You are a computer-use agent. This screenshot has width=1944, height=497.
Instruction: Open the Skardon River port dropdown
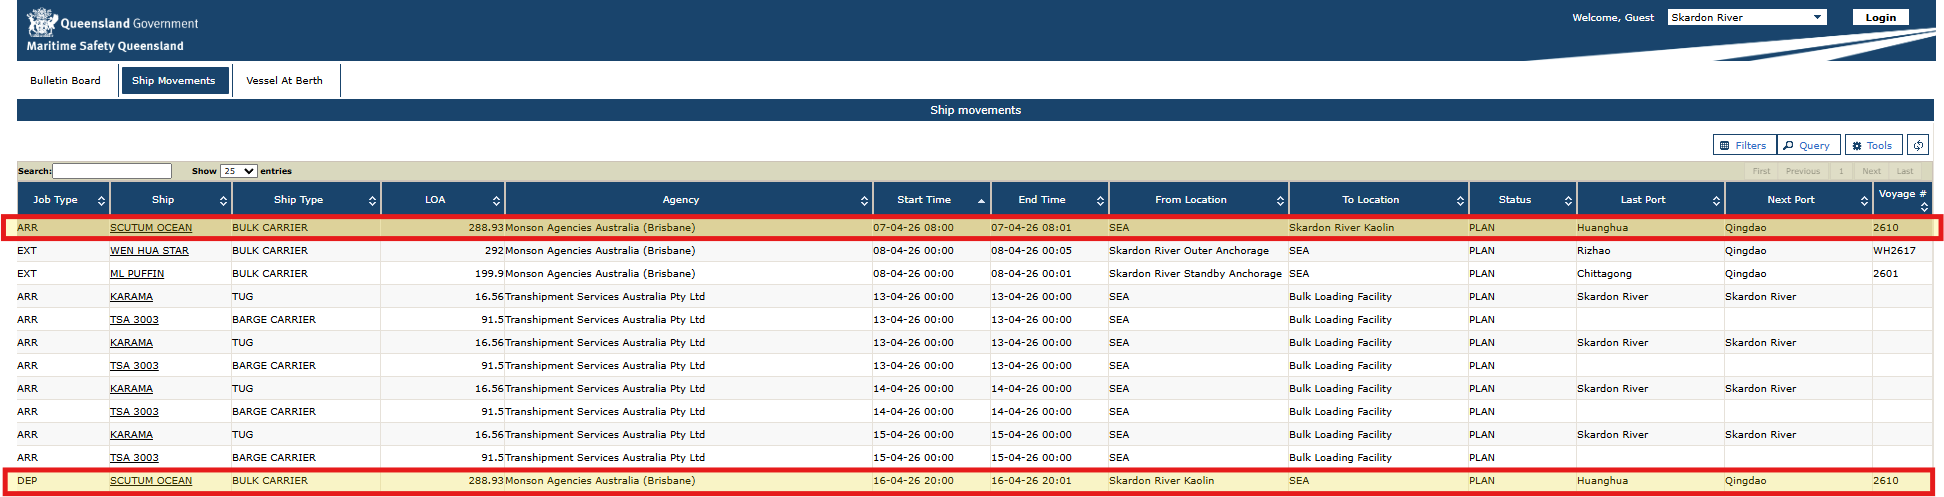(1746, 17)
